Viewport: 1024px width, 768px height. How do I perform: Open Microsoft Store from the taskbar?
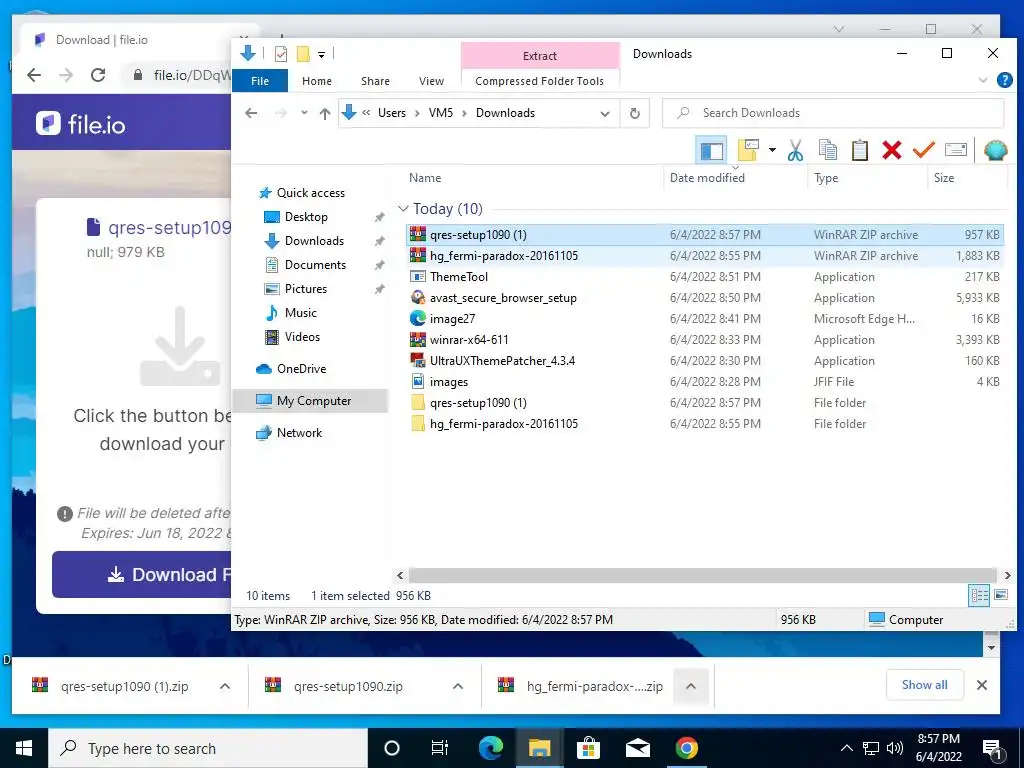(x=588, y=748)
